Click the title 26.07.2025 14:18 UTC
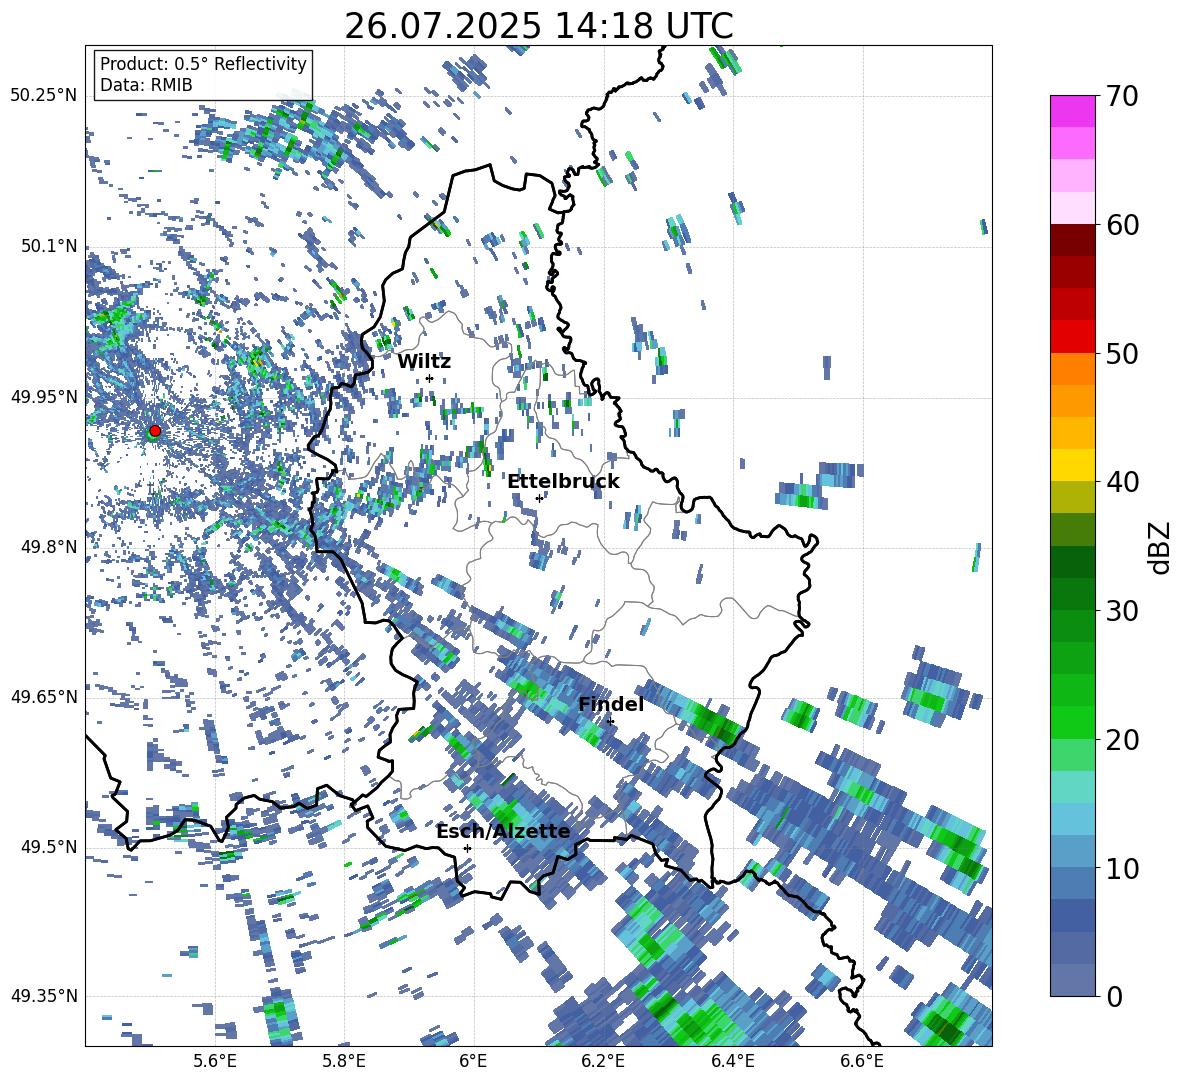Image resolution: width=1184 pixels, height=1081 pixels. [x=538, y=26]
